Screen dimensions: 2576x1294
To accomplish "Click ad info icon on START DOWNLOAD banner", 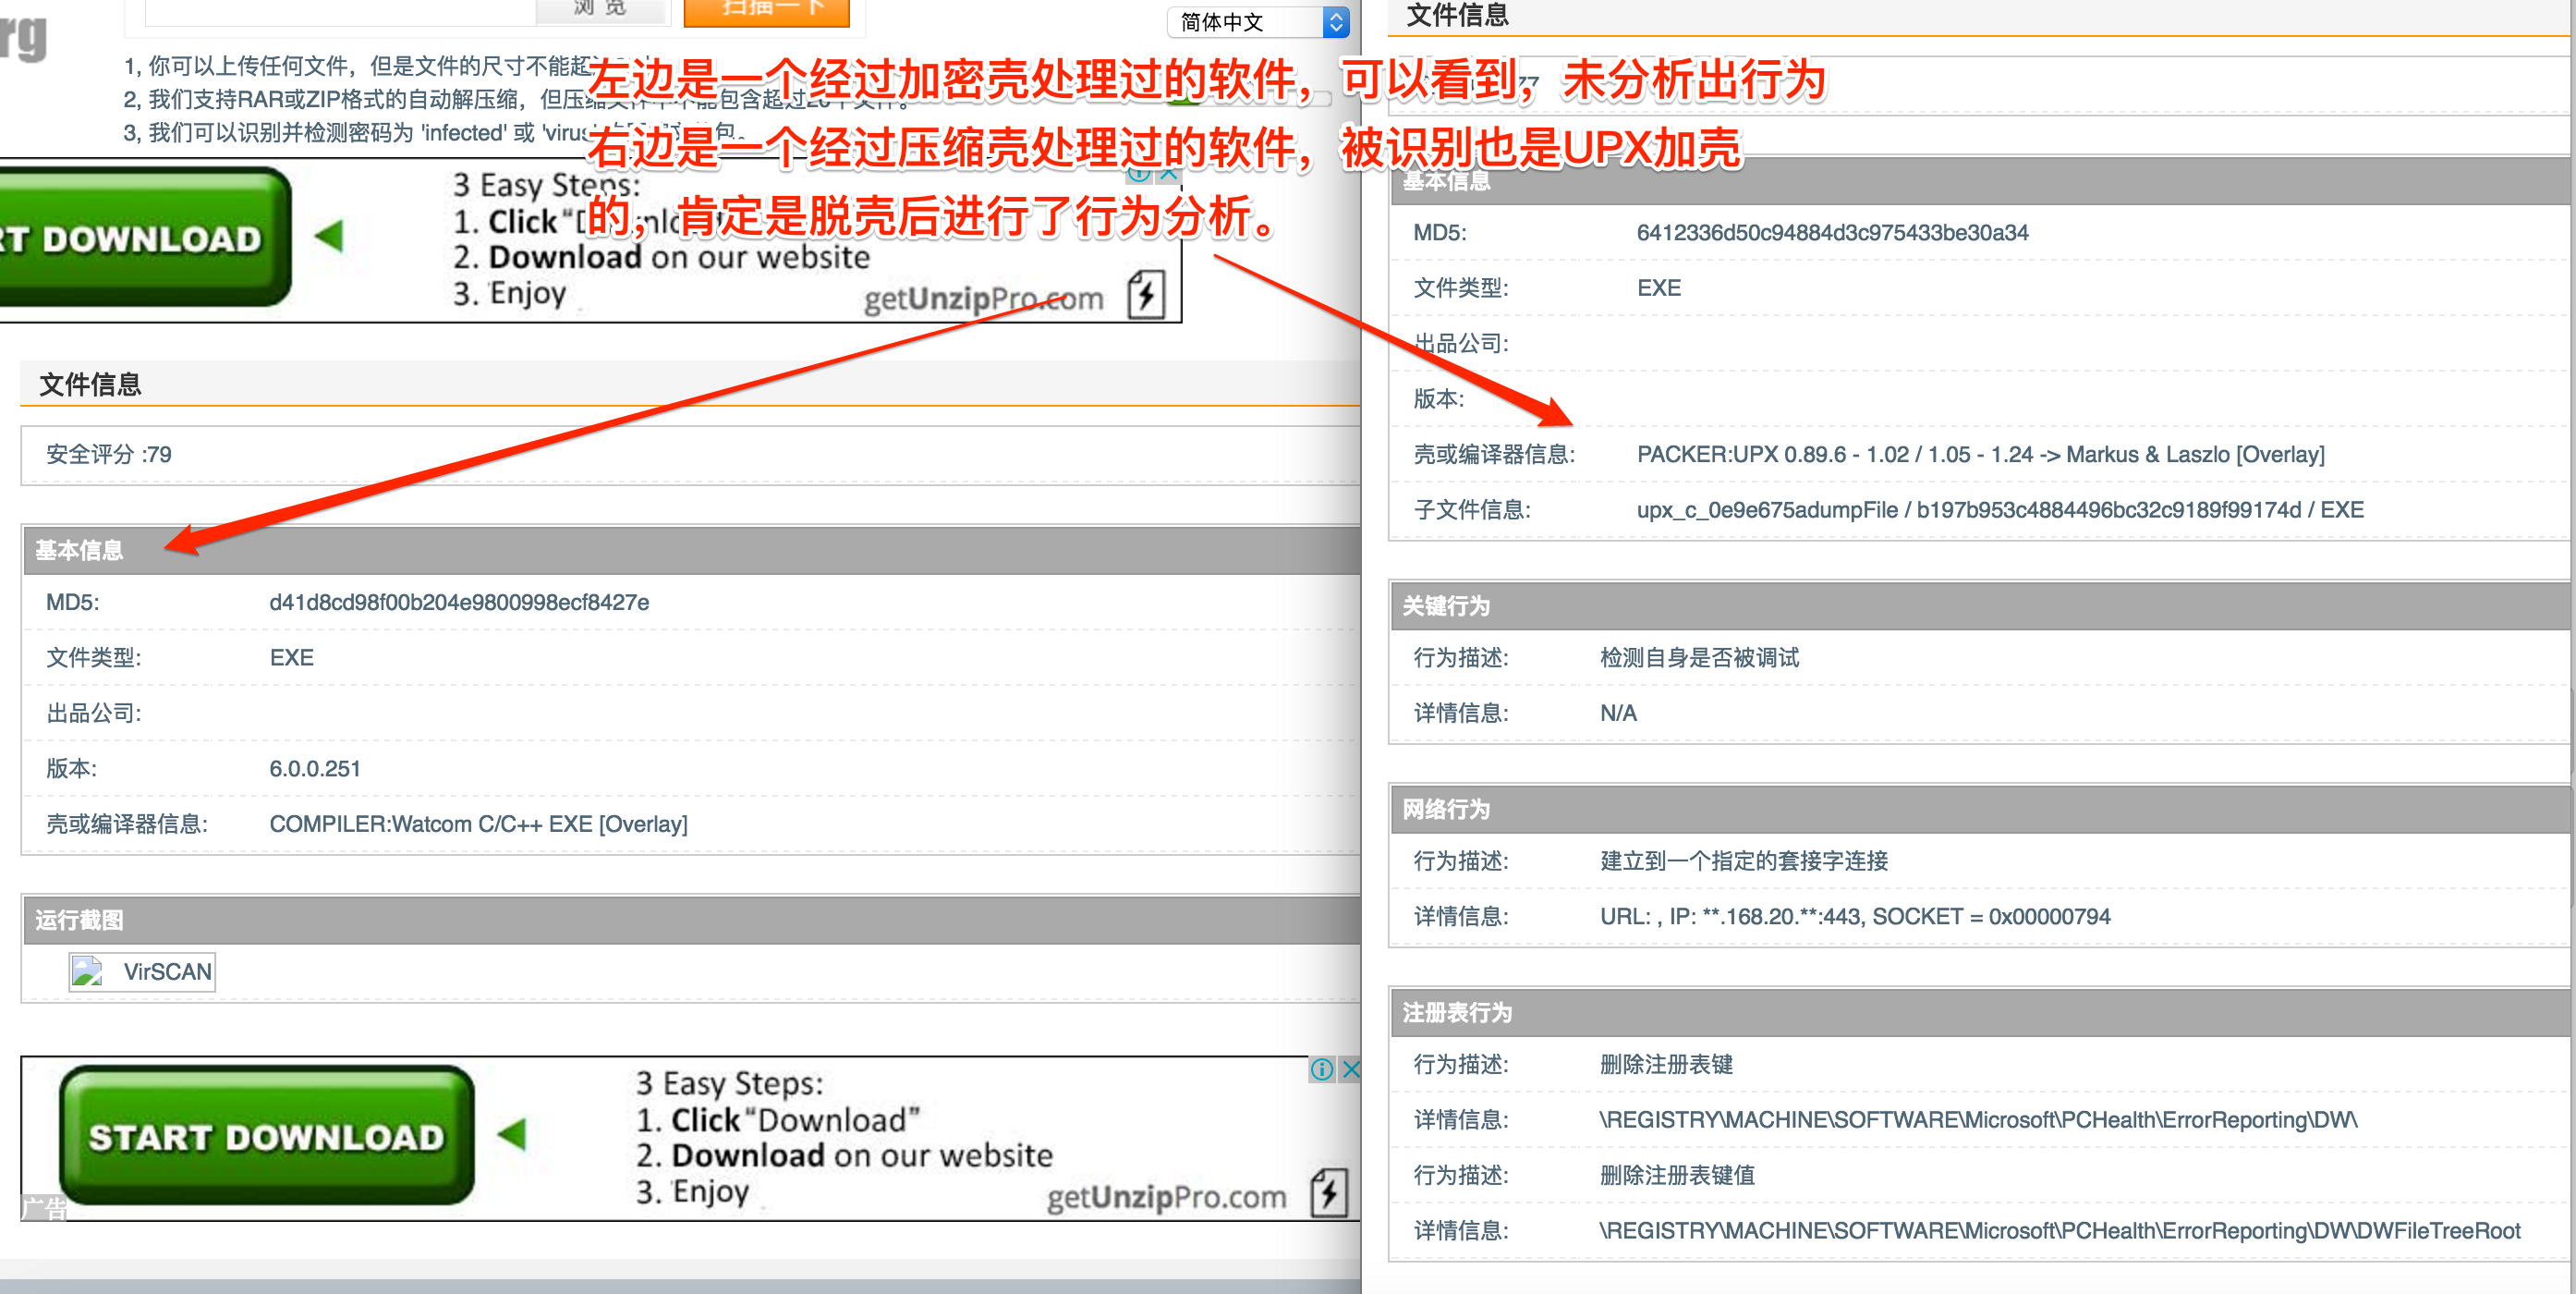I will [1321, 1069].
